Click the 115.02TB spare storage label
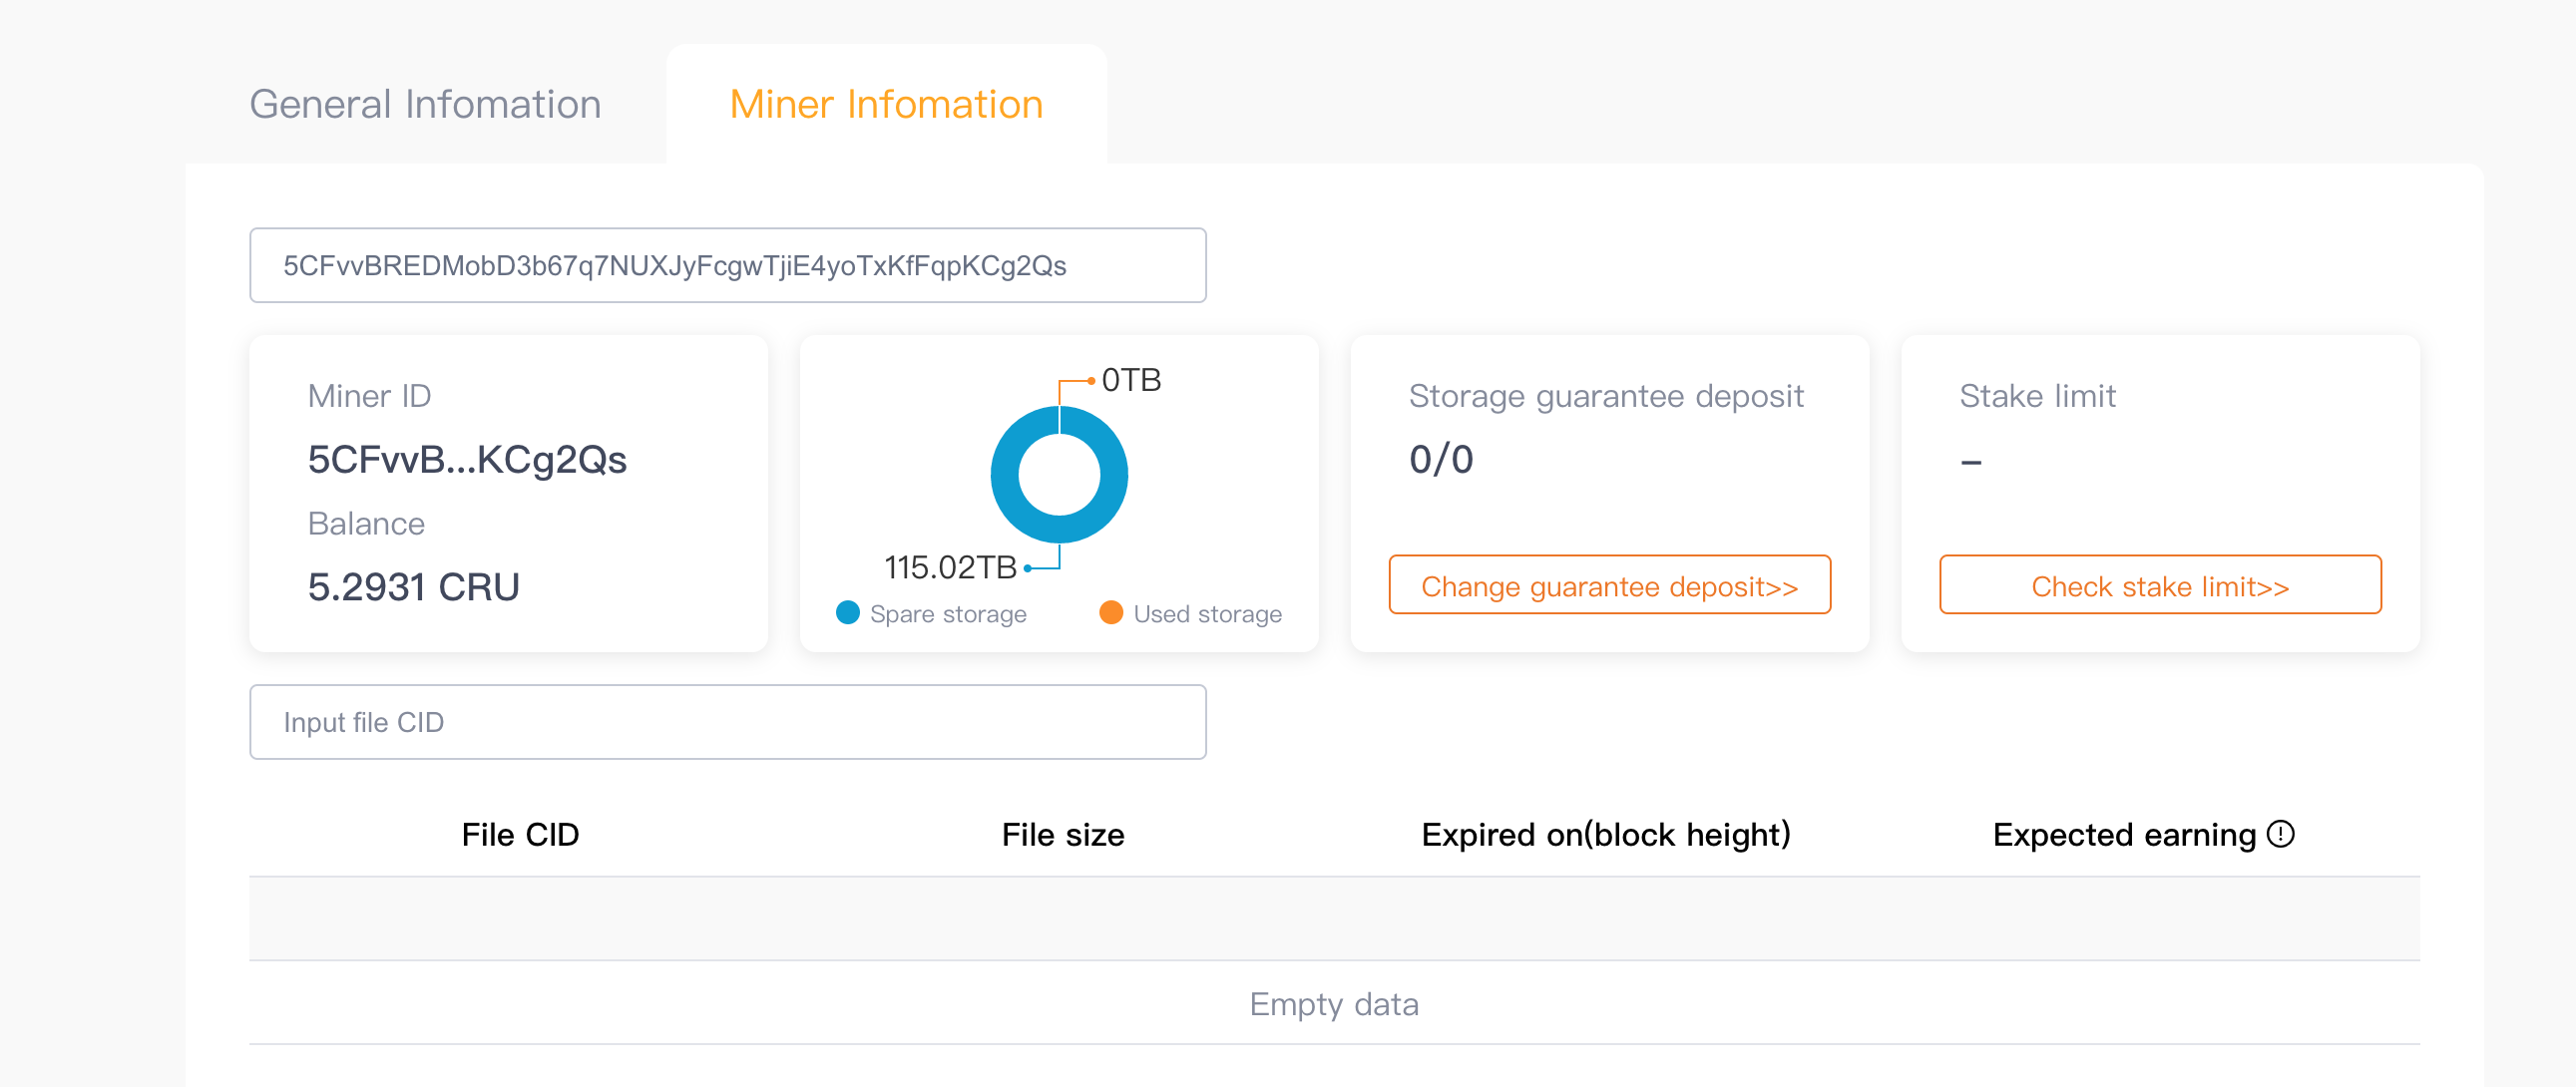The image size is (2576, 1087). coord(950,567)
